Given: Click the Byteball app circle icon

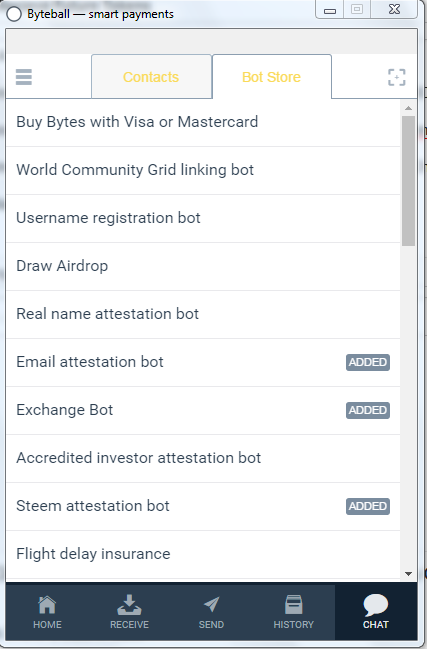Looking at the screenshot, I should pyautogui.click(x=14, y=14).
